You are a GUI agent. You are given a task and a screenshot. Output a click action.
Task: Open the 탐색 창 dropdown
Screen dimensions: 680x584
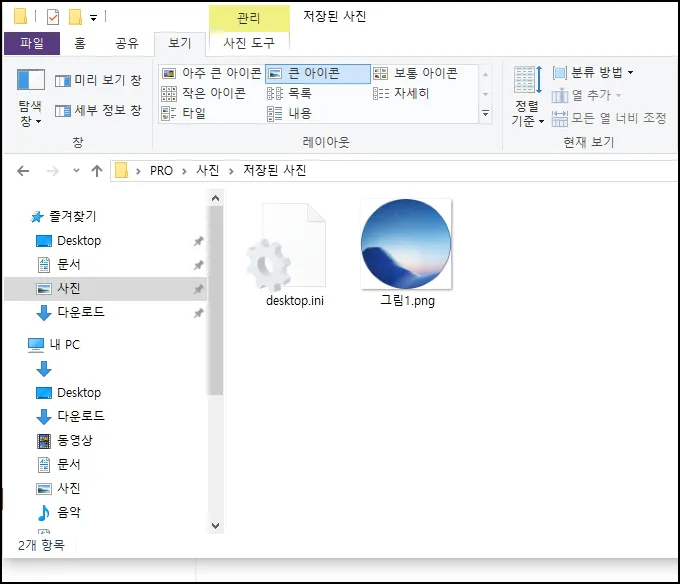pyautogui.click(x=30, y=98)
